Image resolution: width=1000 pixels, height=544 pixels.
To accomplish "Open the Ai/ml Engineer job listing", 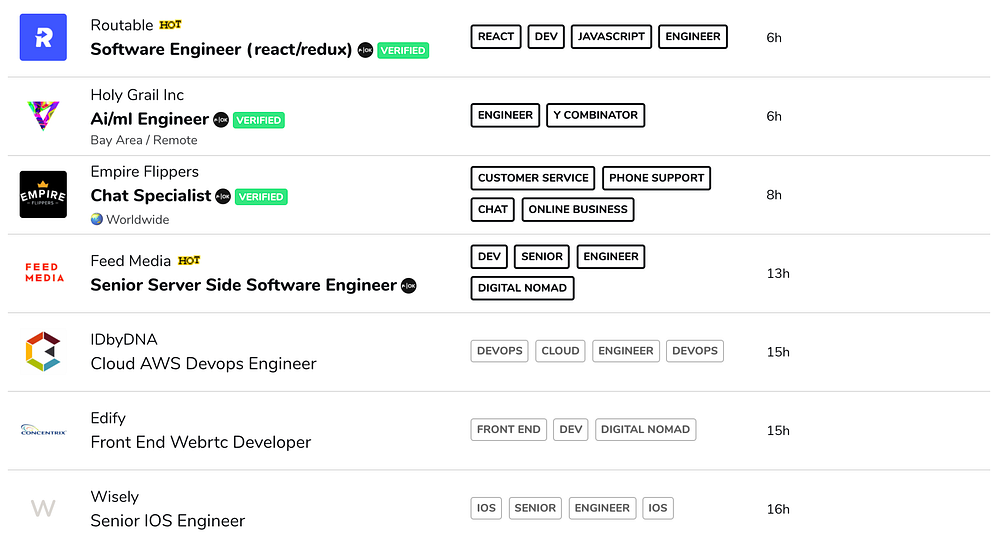I will (x=149, y=119).
